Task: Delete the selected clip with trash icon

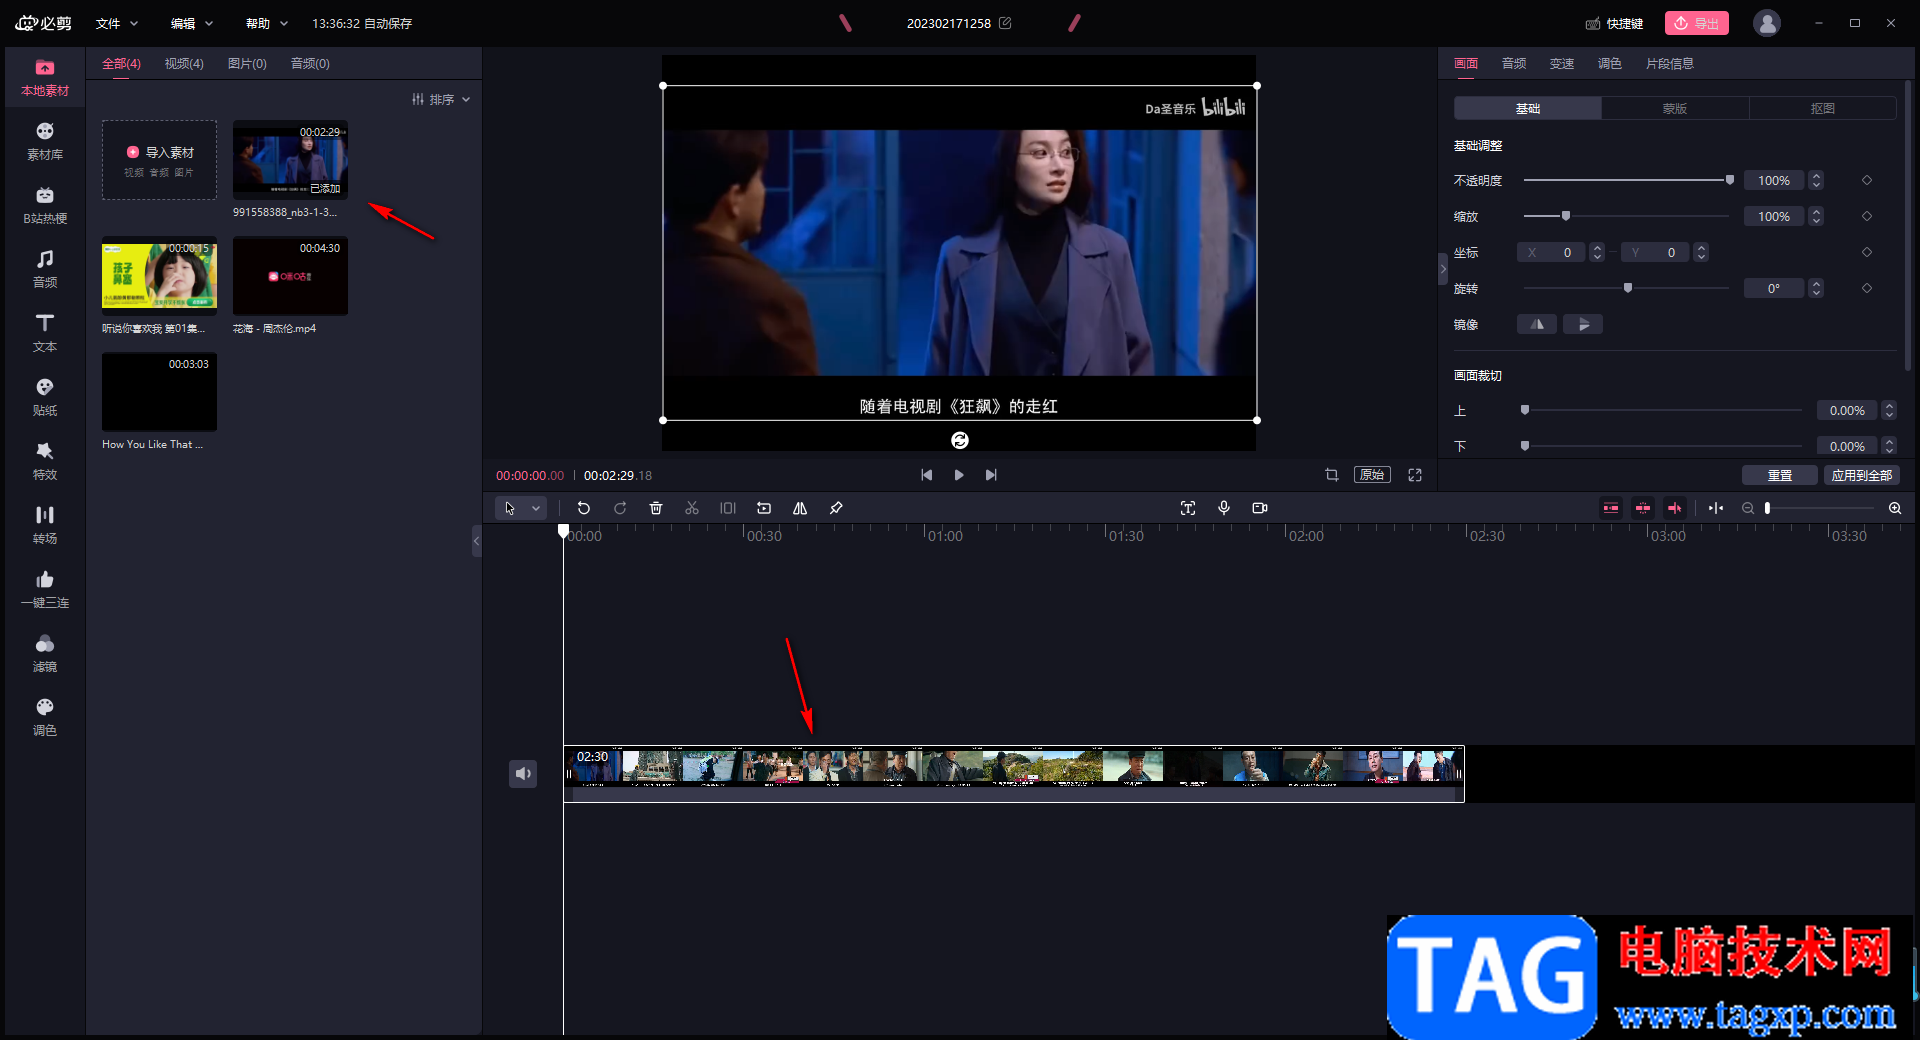Action: pos(656,508)
